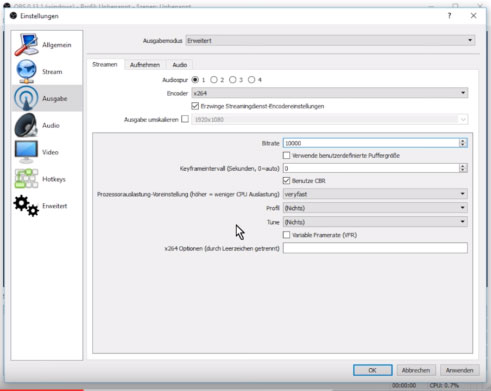Select the Video monitor icon
Screen dimensions: 491x391
[26, 152]
